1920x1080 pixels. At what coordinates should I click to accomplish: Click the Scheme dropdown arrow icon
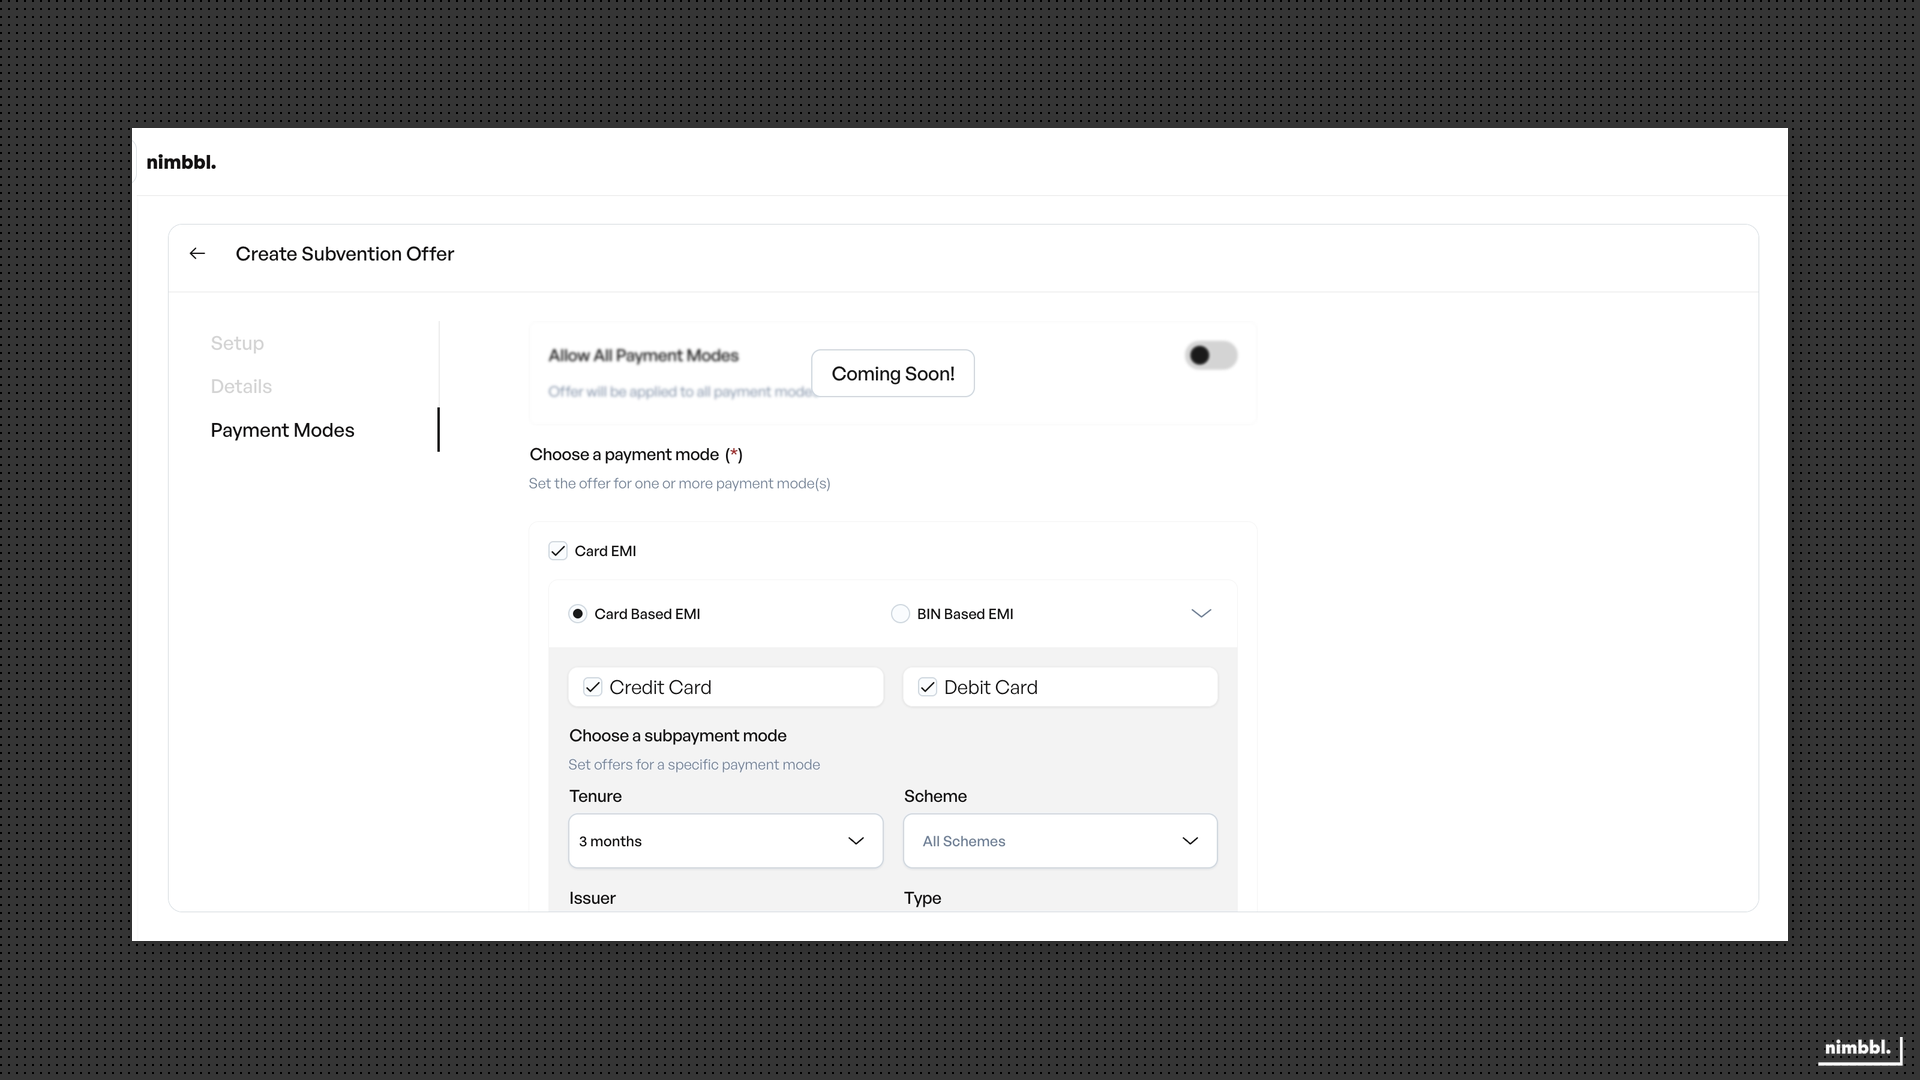click(x=1190, y=841)
